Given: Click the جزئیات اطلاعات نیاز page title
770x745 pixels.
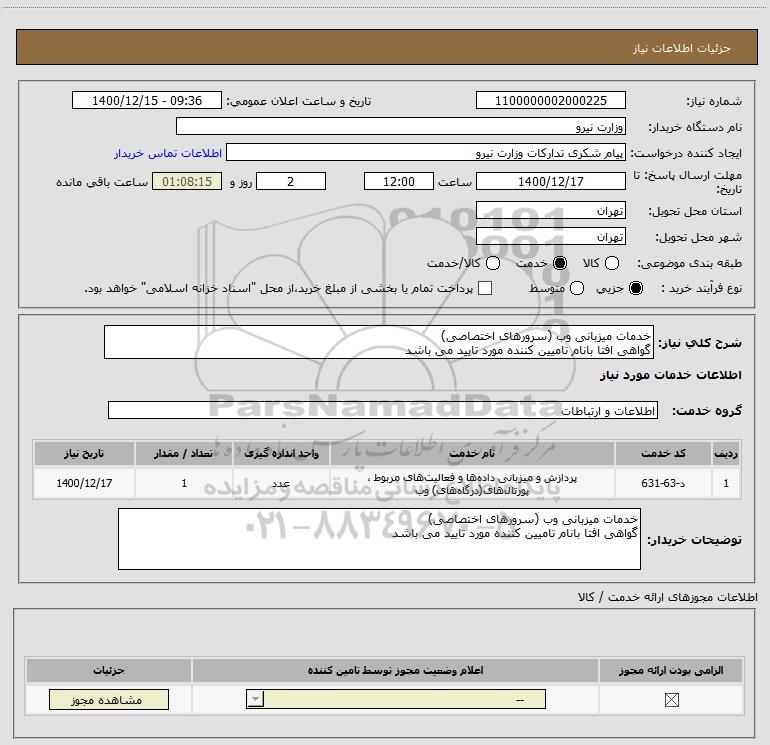Looking at the screenshot, I should [x=682, y=48].
